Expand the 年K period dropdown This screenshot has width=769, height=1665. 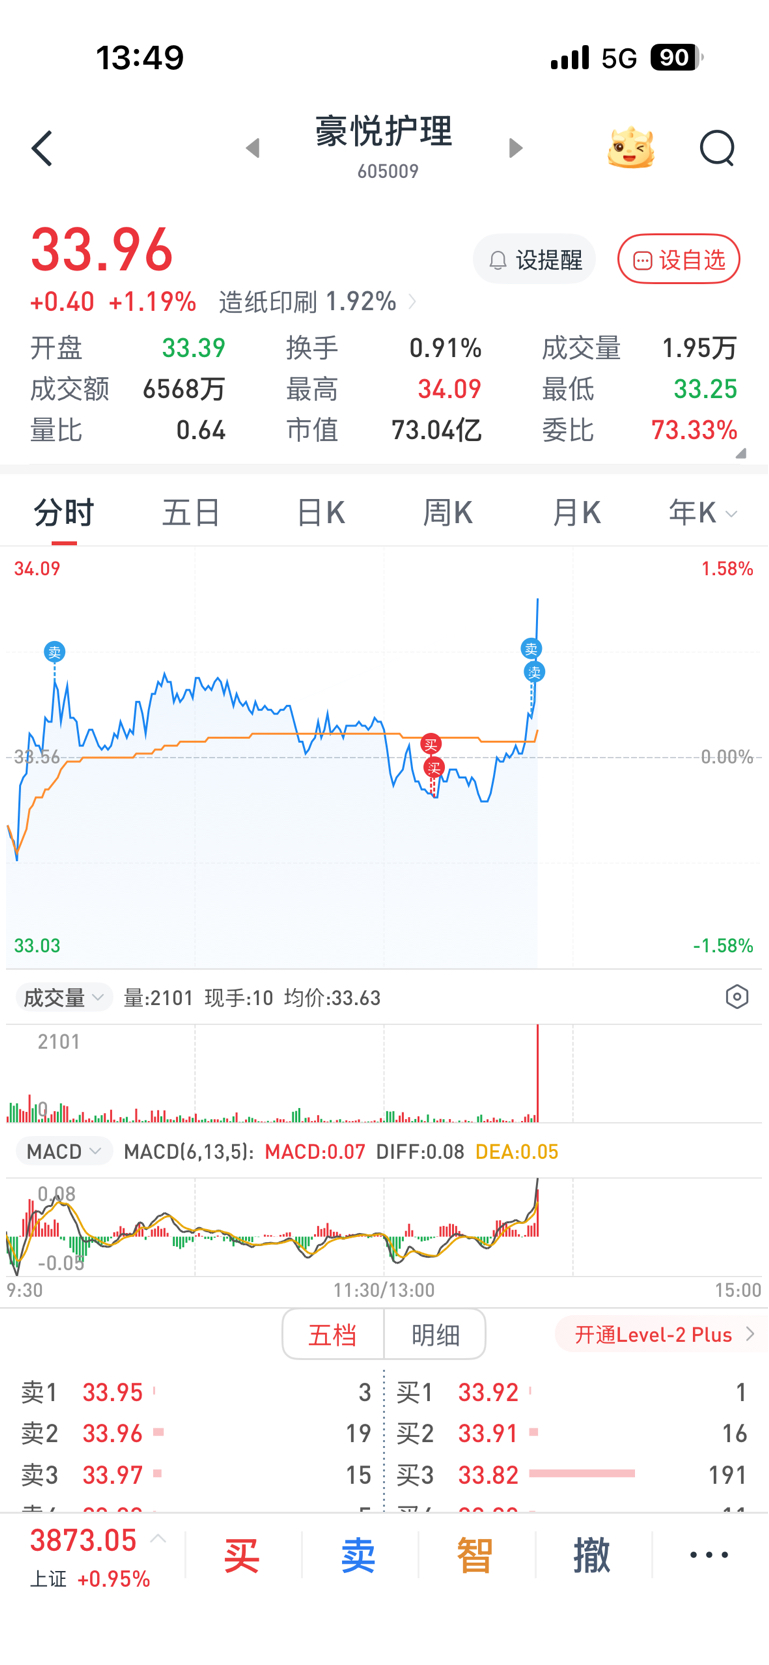[x=702, y=513]
